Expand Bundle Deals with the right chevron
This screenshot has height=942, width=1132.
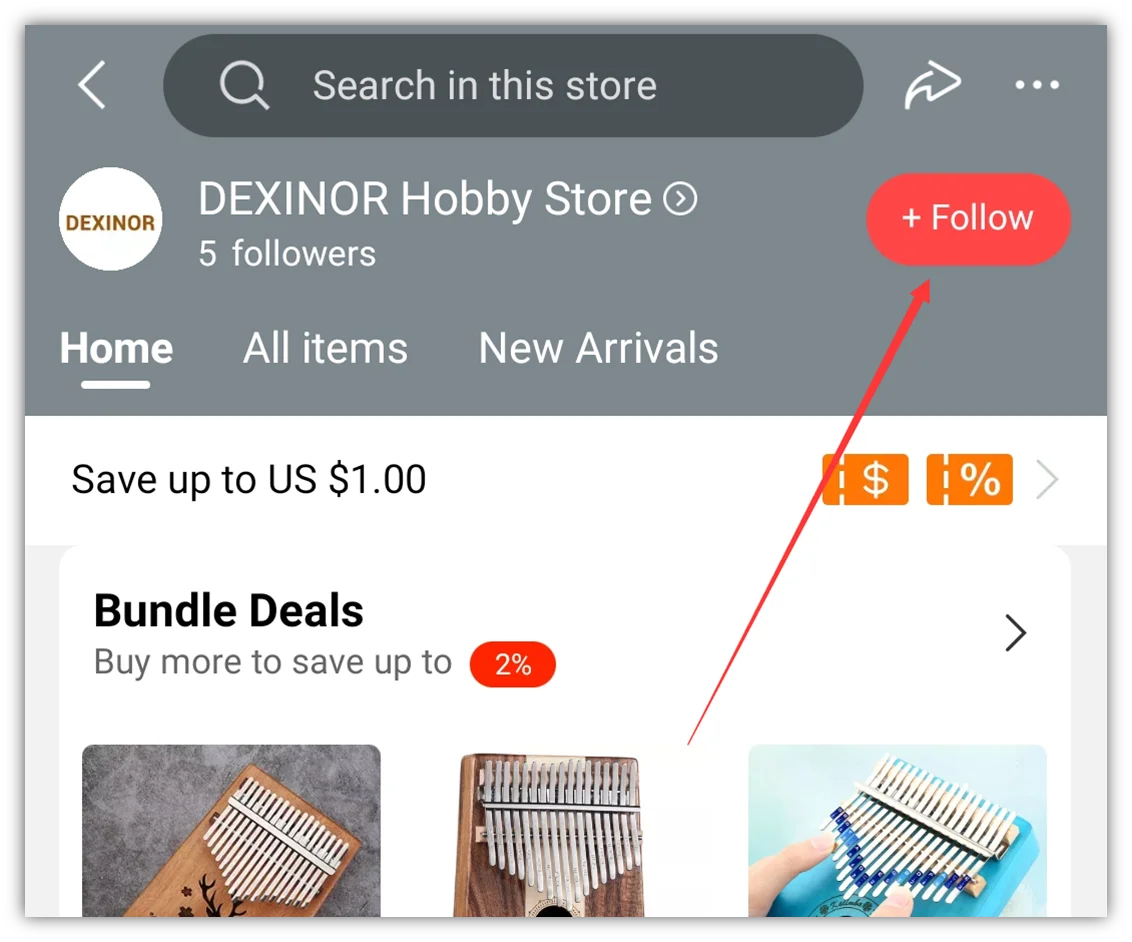1016,633
